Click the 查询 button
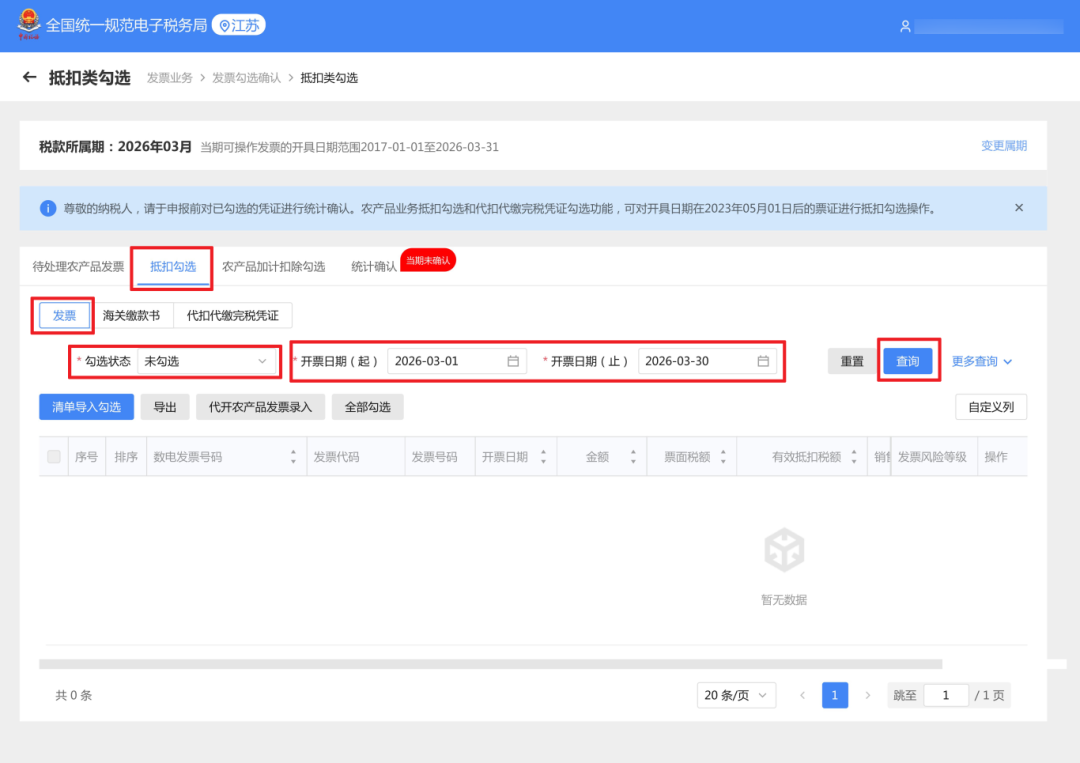Viewport: 1080px width, 763px height. point(908,361)
